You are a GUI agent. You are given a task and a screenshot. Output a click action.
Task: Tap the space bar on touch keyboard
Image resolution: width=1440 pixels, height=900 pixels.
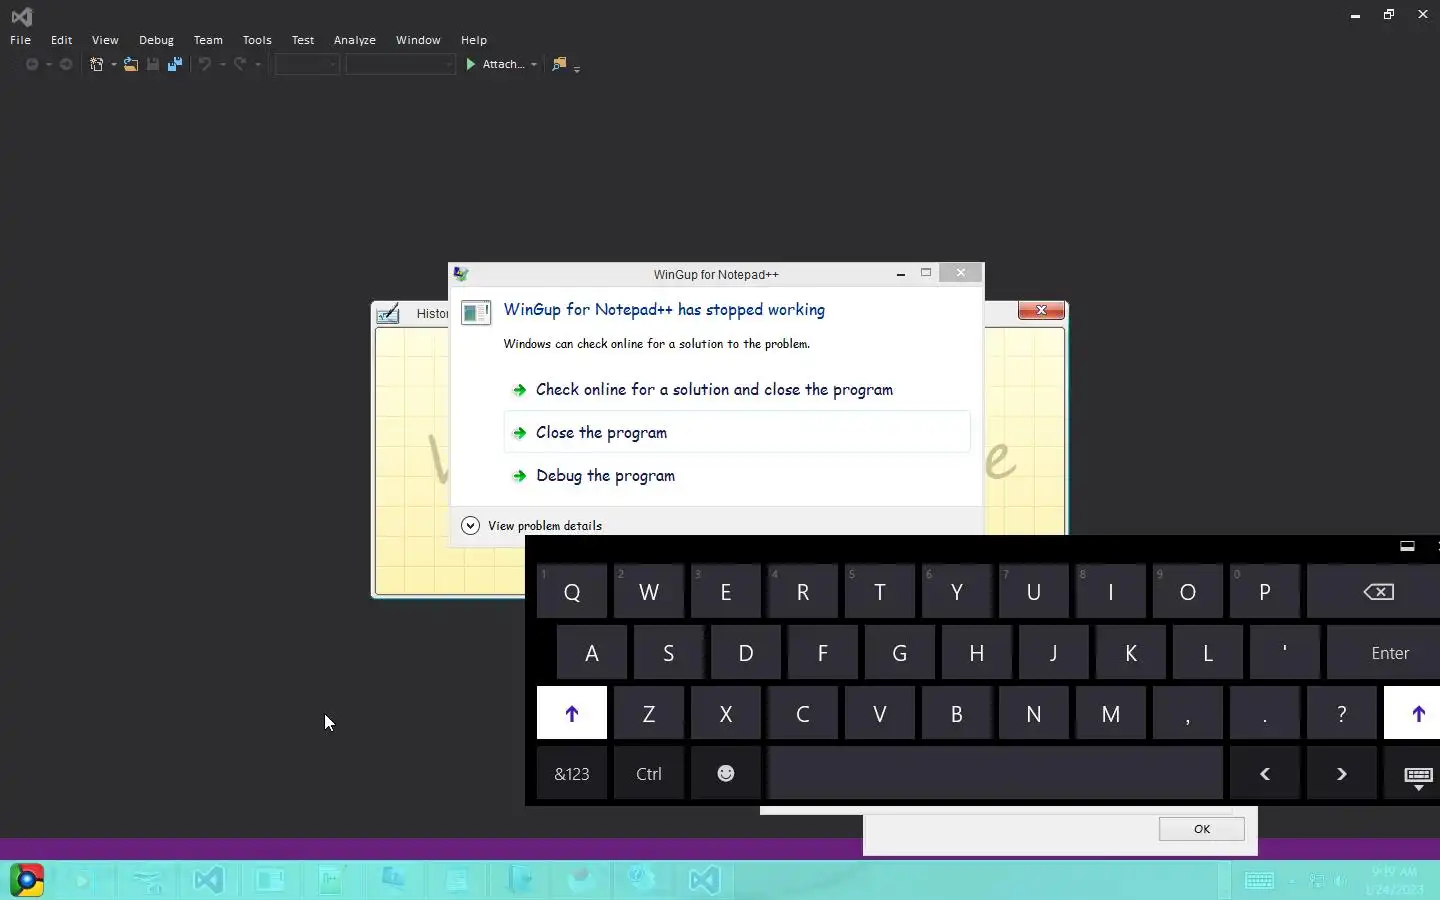tap(995, 773)
